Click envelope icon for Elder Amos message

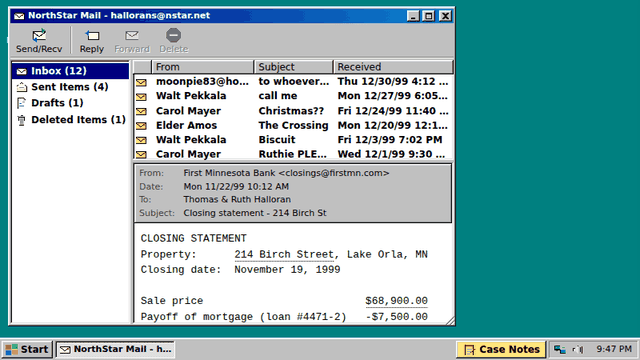click(x=141, y=126)
